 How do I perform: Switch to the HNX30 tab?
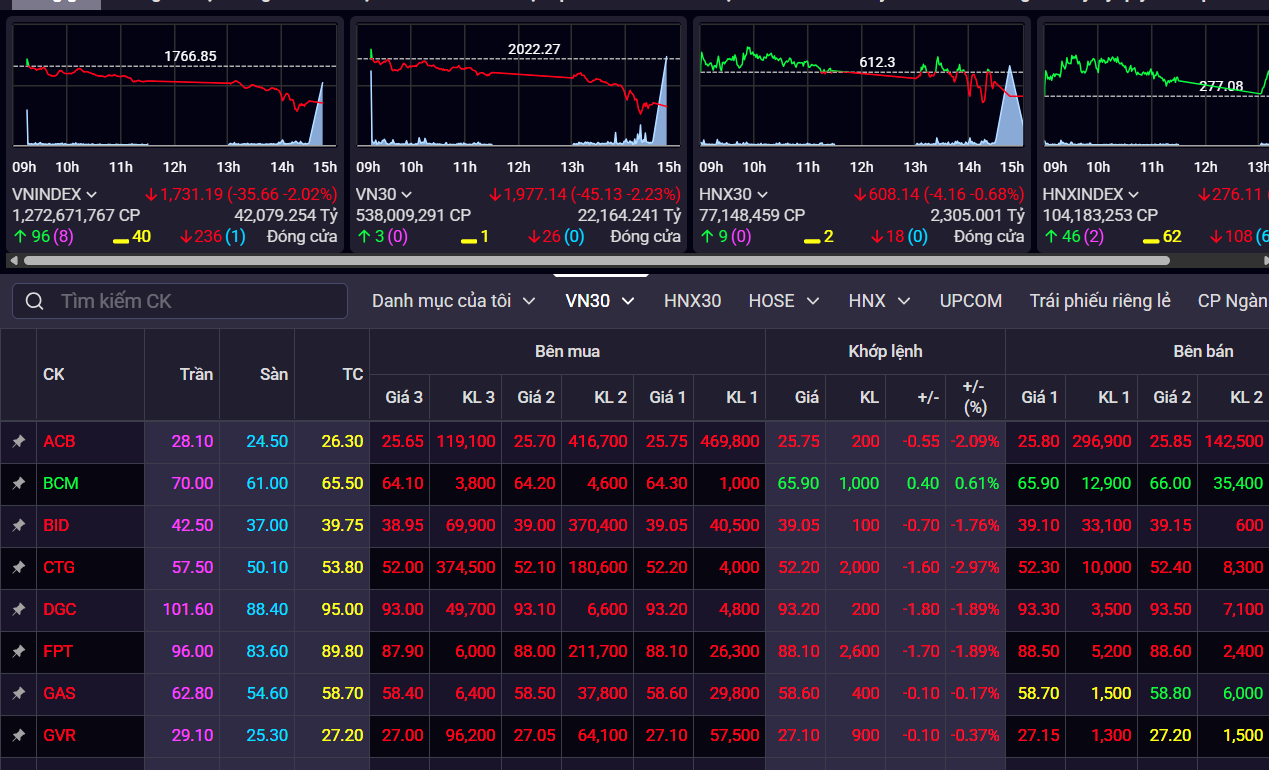692,301
